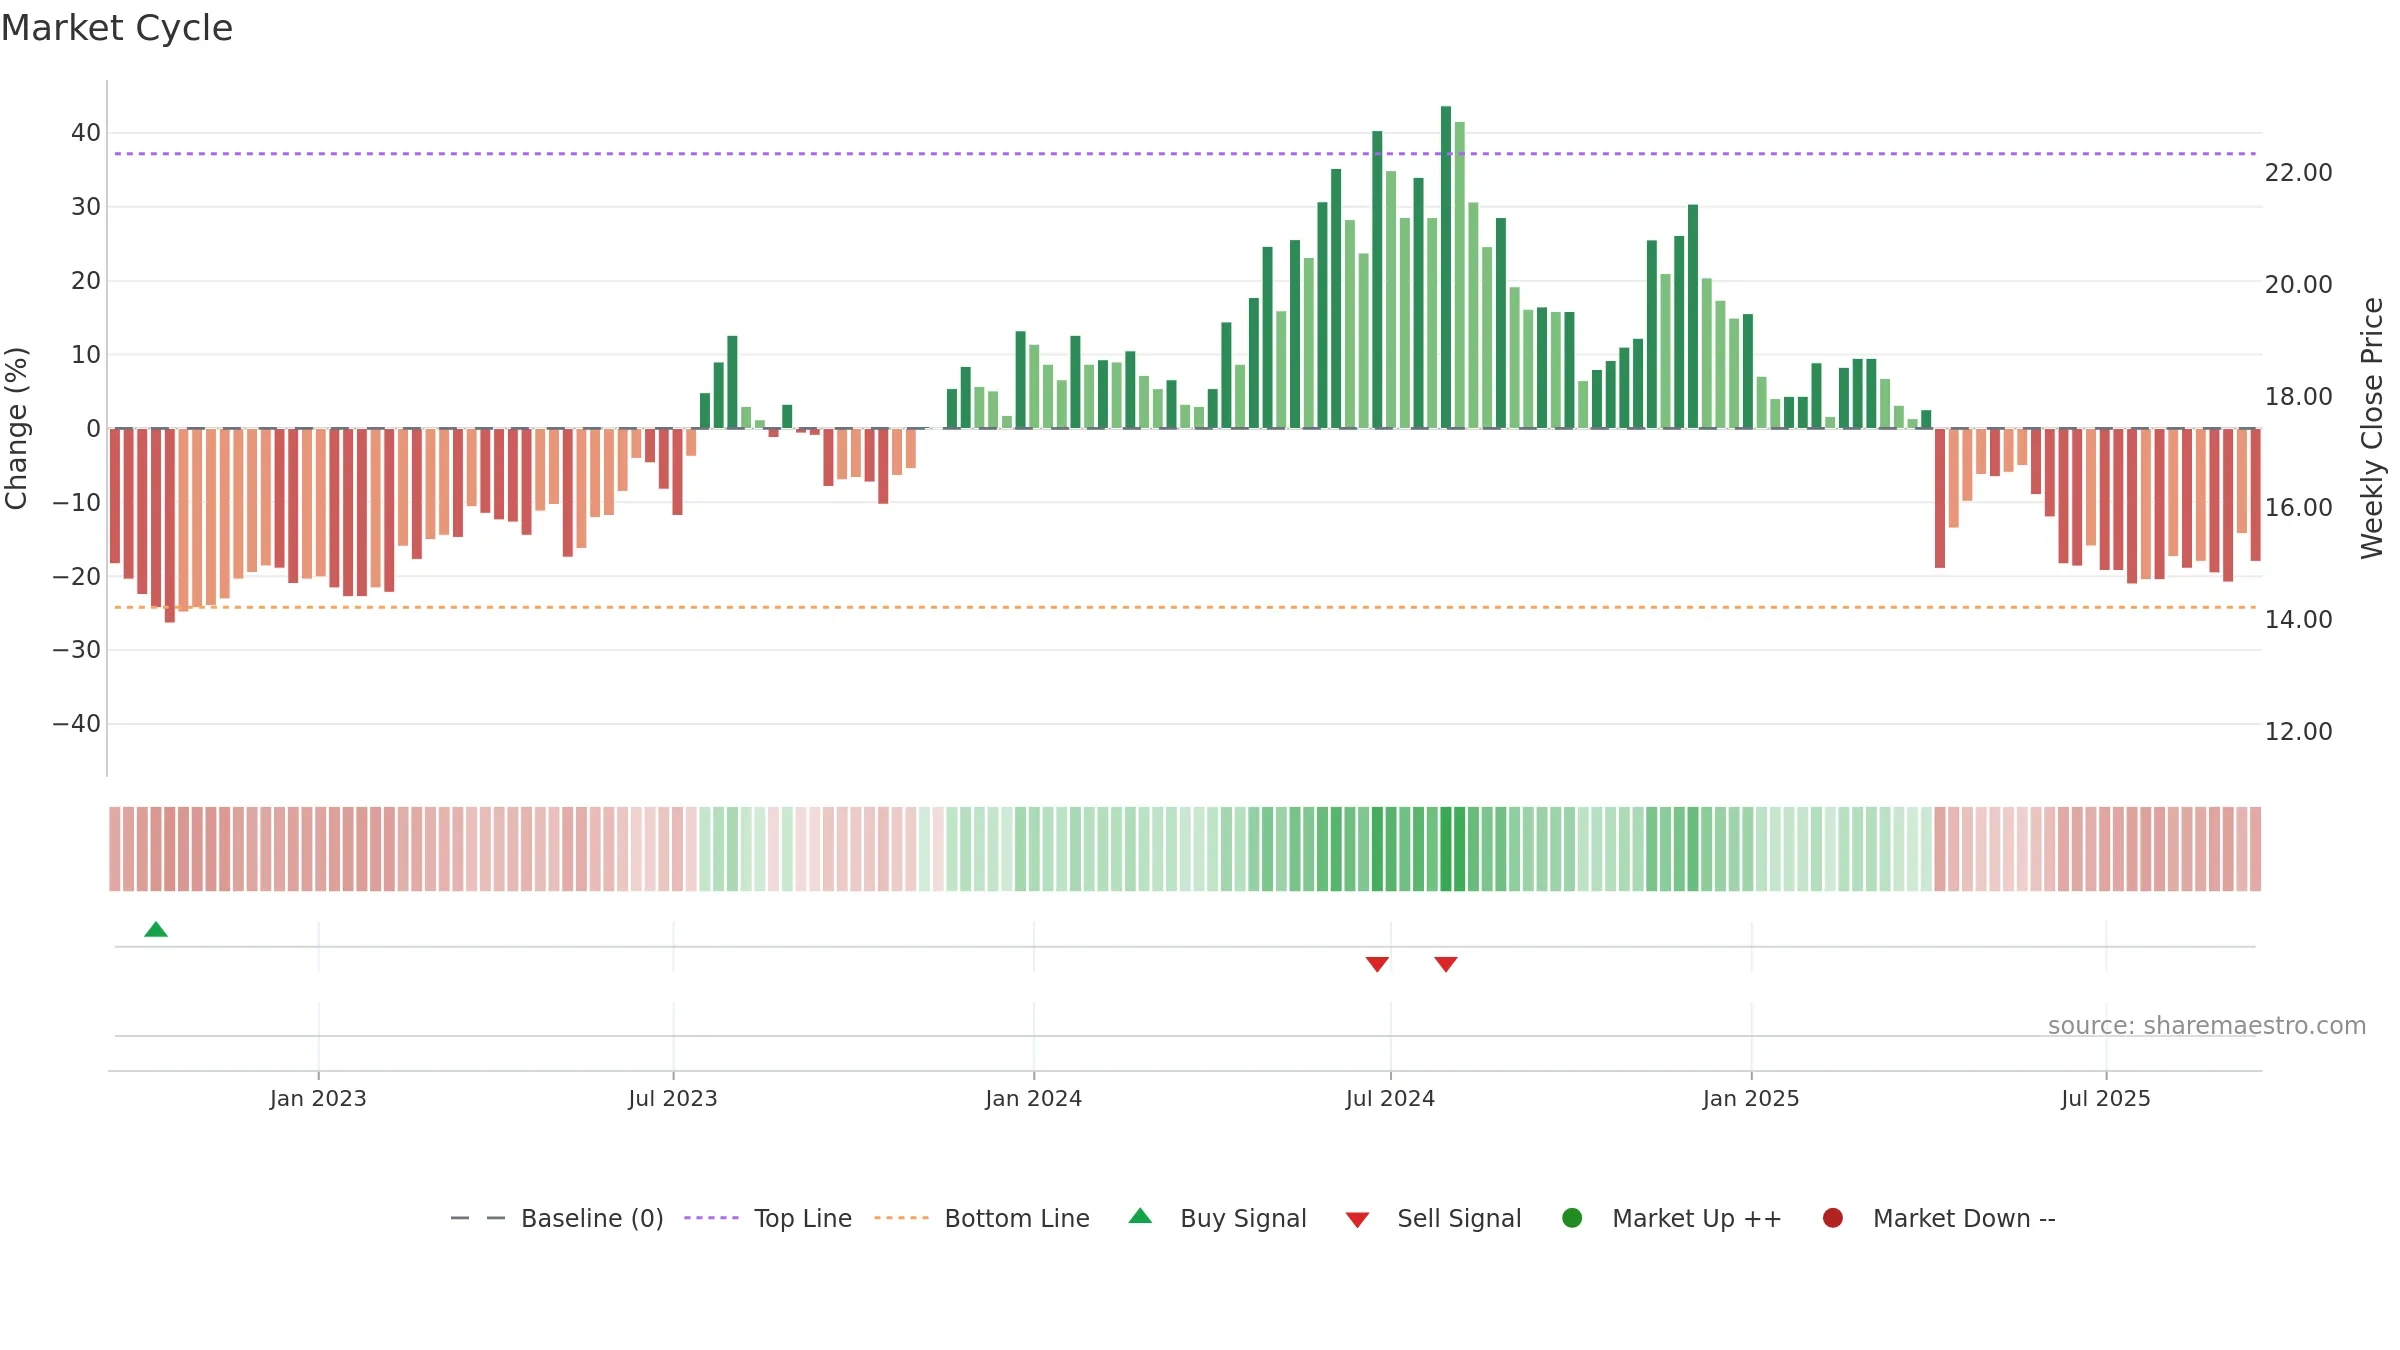Click the Weekly Close Price axis title
Image resolution: width=2400 pixels, height=1350 pixels.
click(2372, 428)
